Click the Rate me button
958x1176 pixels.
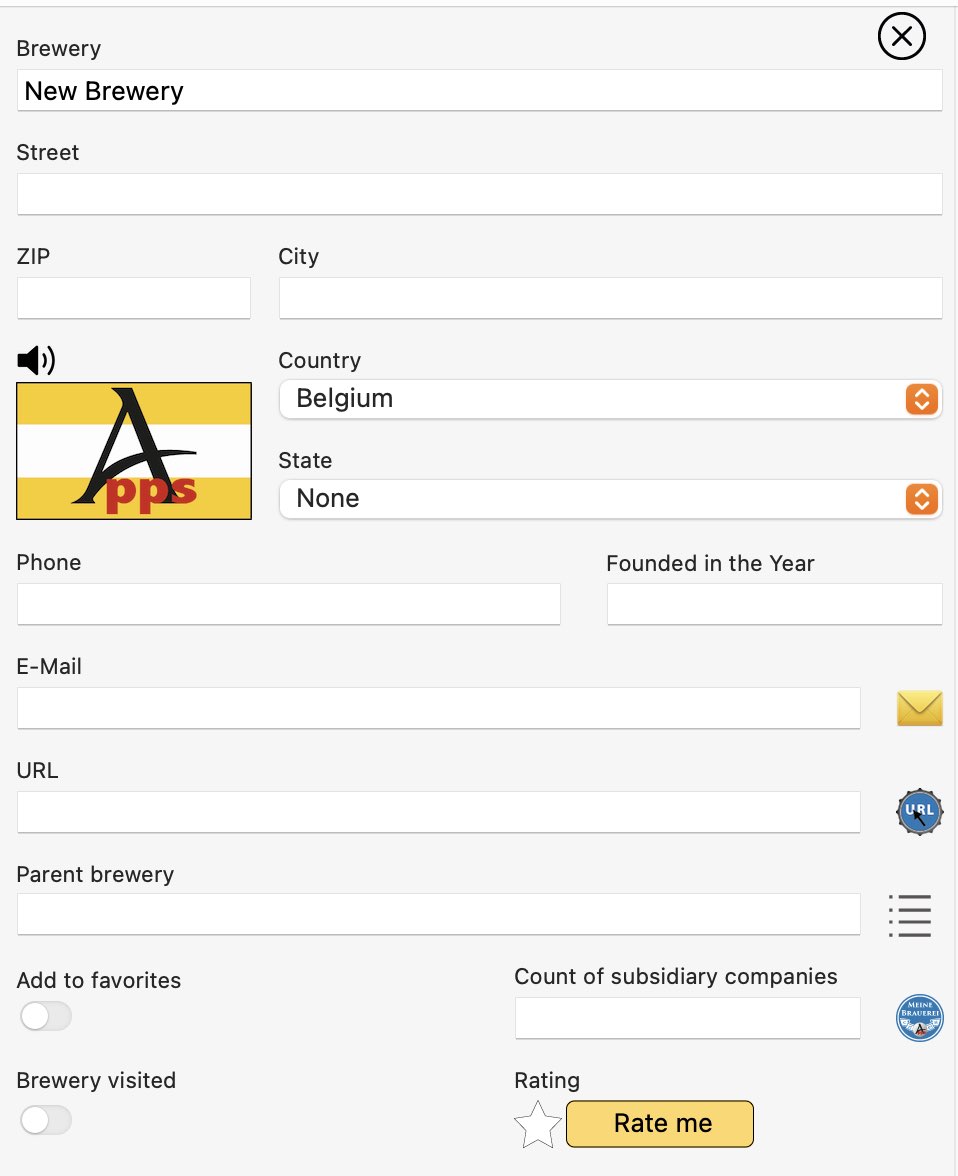tap(659, 1124)
